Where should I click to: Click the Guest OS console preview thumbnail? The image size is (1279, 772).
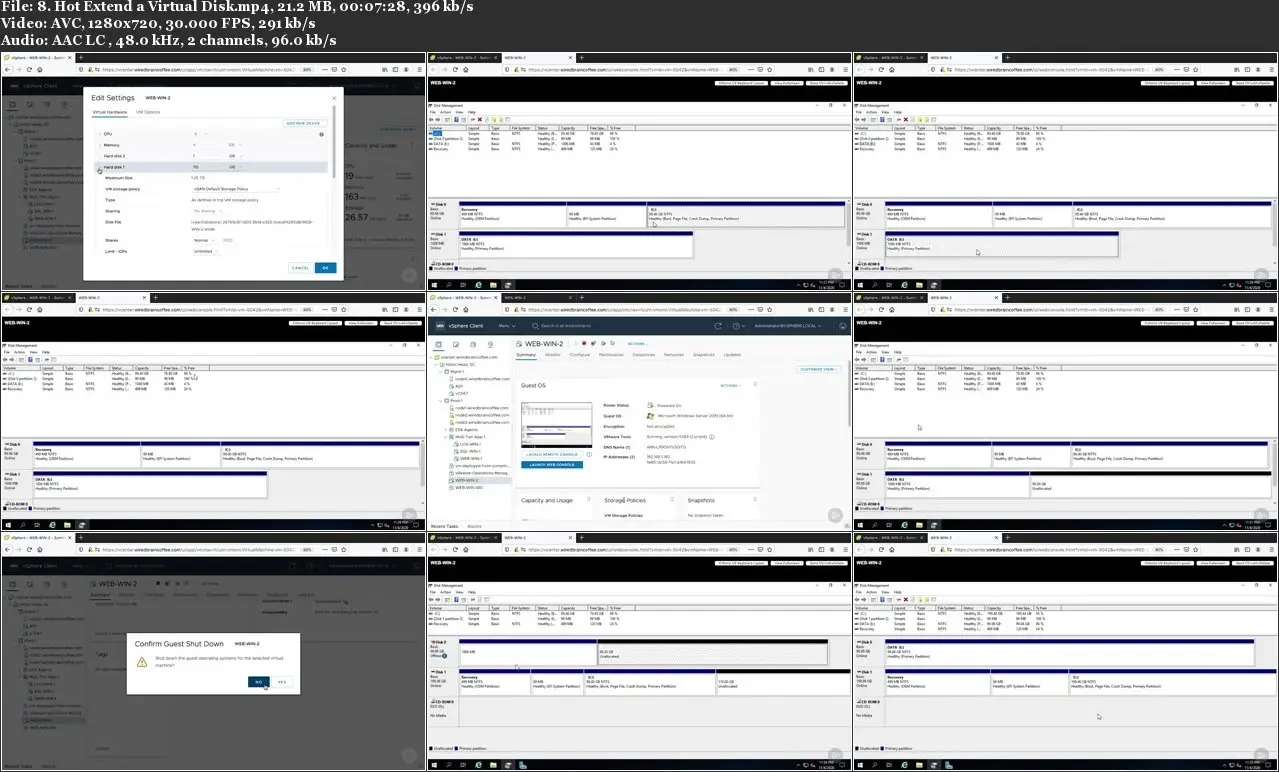click(556, 425)
